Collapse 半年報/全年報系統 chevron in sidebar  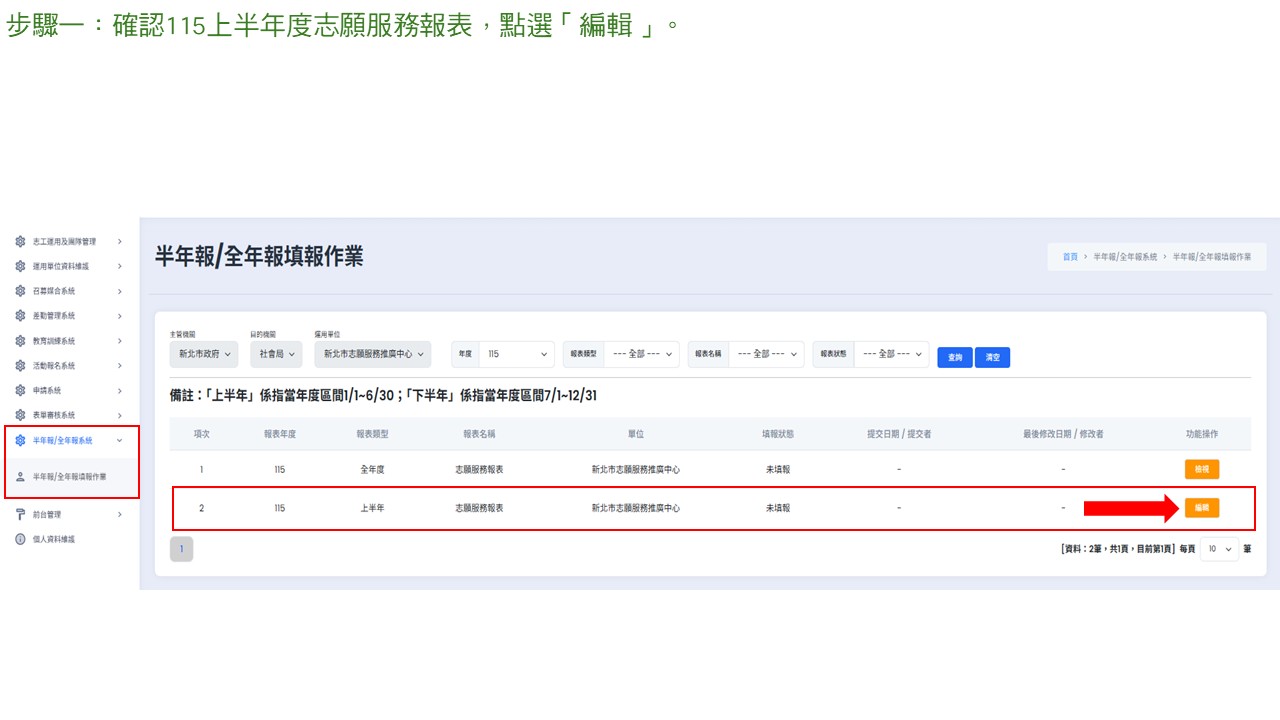120,440
